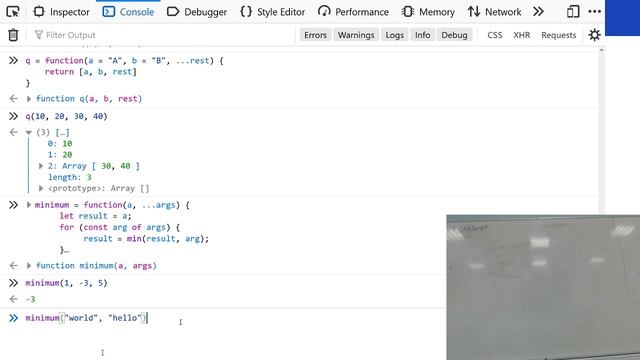Viewport: 640px width, 360px height.
Task: Select the -3 output value
Action: point(30,299)
